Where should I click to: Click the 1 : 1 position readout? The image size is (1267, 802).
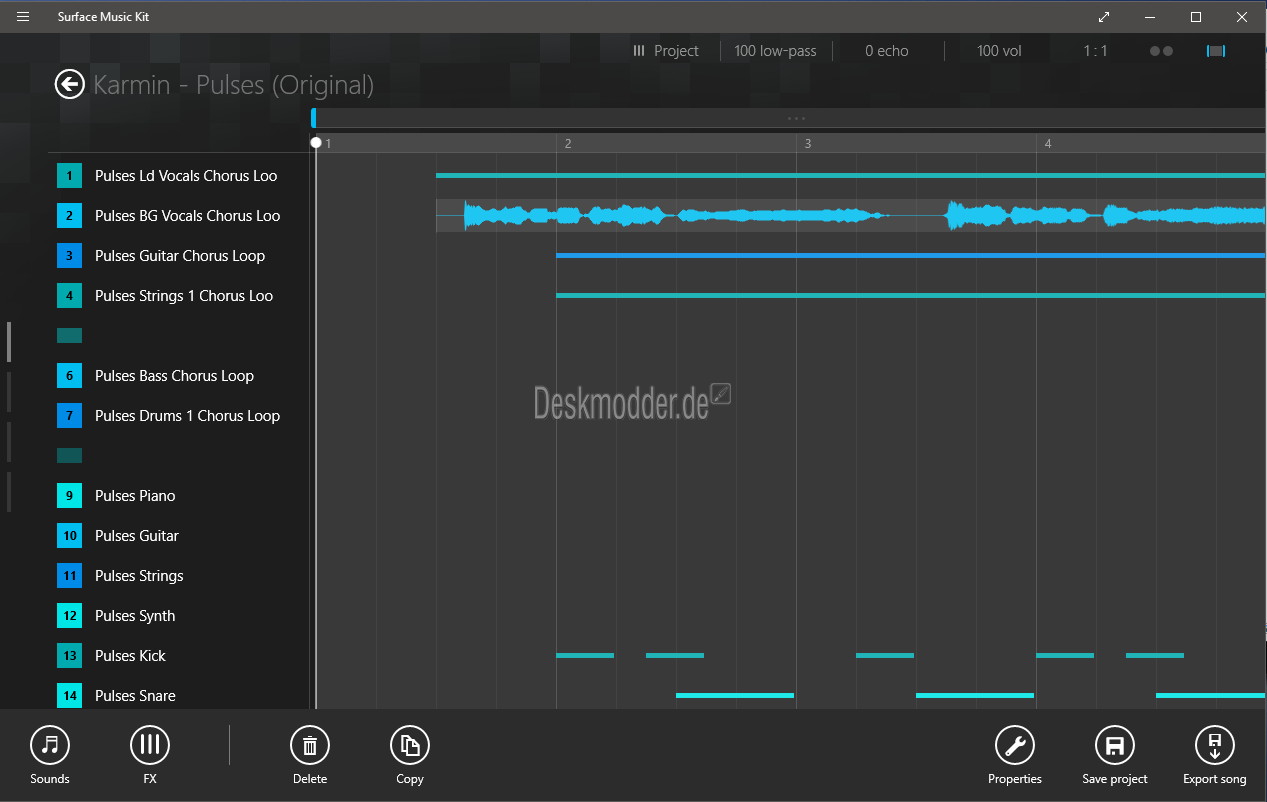point(1096,51)
